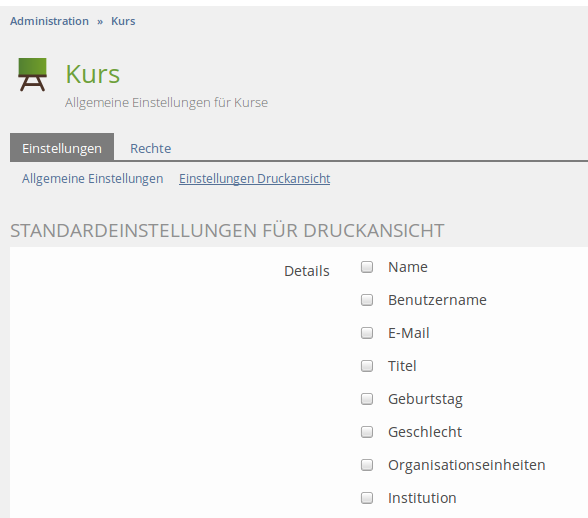
Task: Click the Geburtstag label text
Action: pos(425,400)
